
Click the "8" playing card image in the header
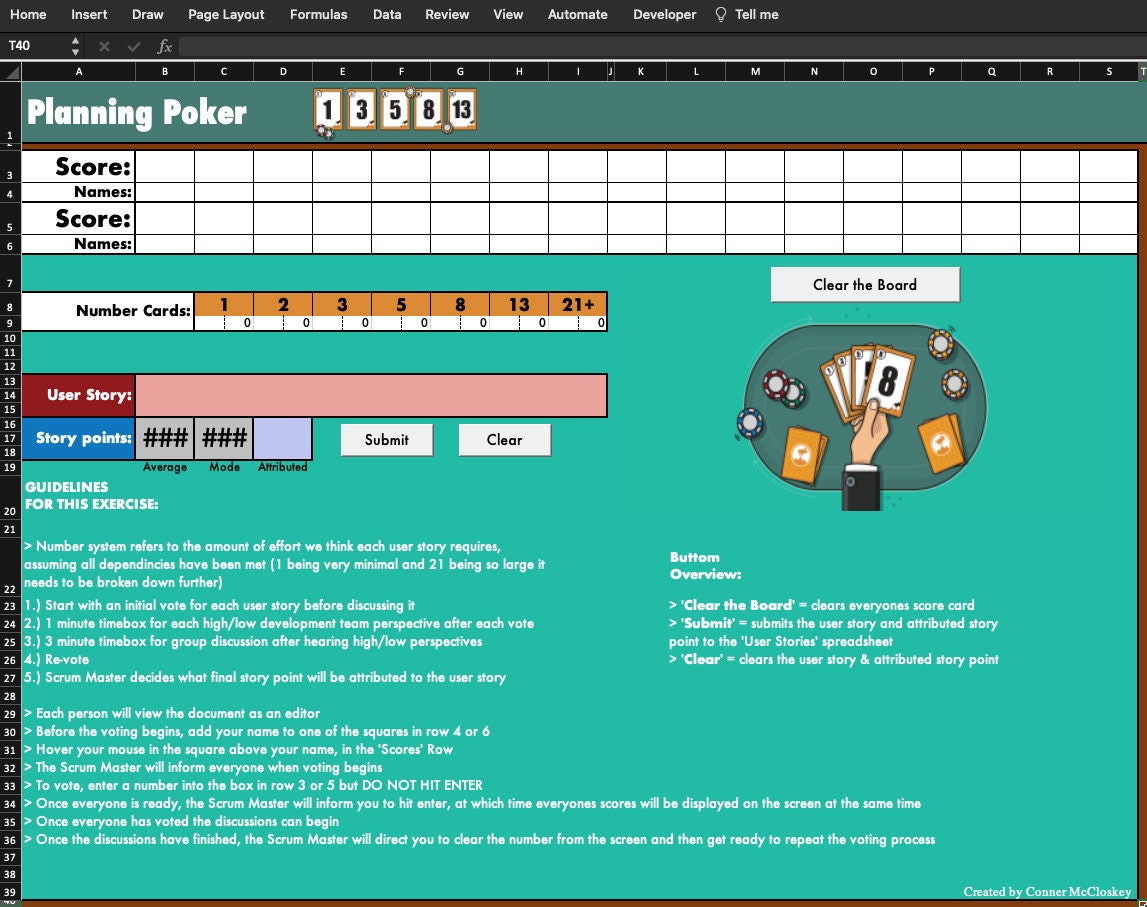[x=427, y=110]
